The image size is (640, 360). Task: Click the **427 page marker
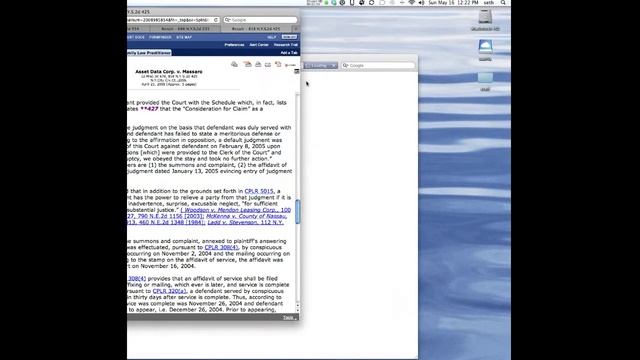(x=149, y=109)
